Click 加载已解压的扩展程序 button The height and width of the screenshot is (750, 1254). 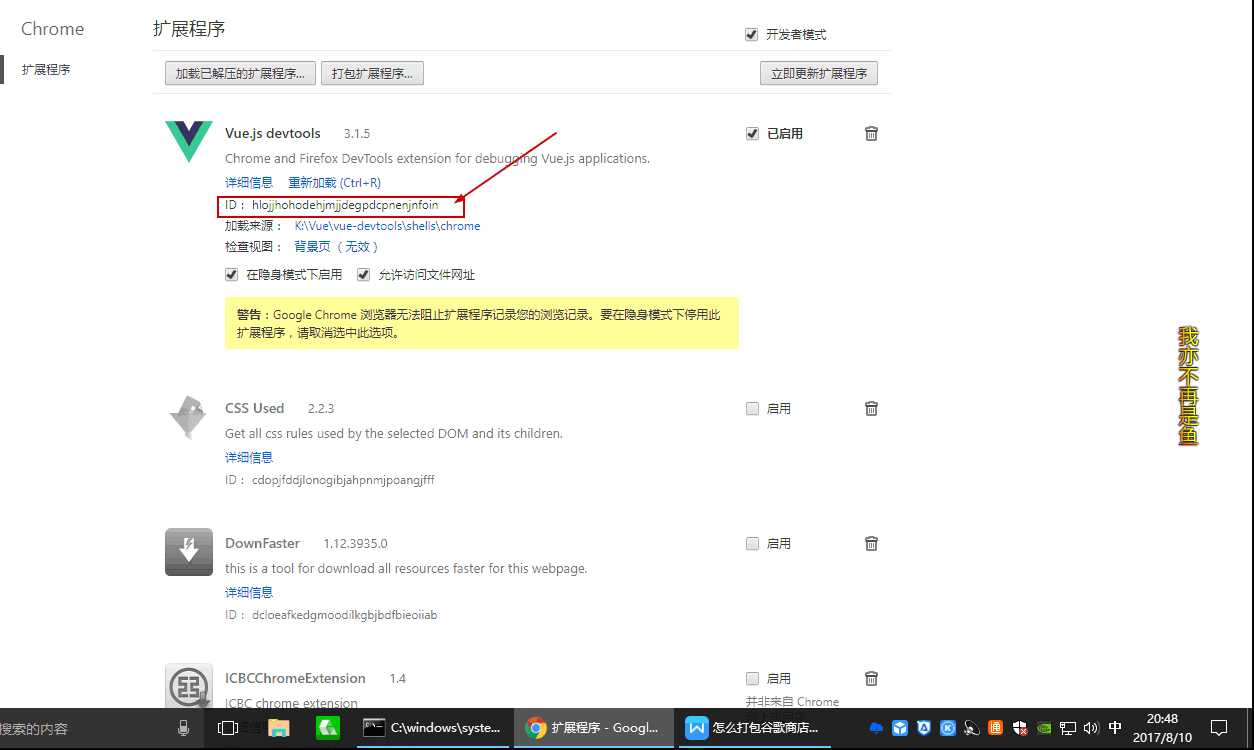(240, 73)
